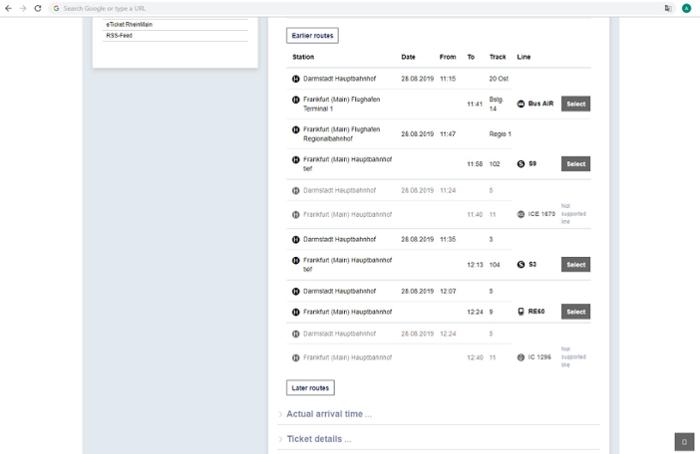Screen dimensions: 700x454
Task: Click the Track column header
Action: (x=497, y=57)
